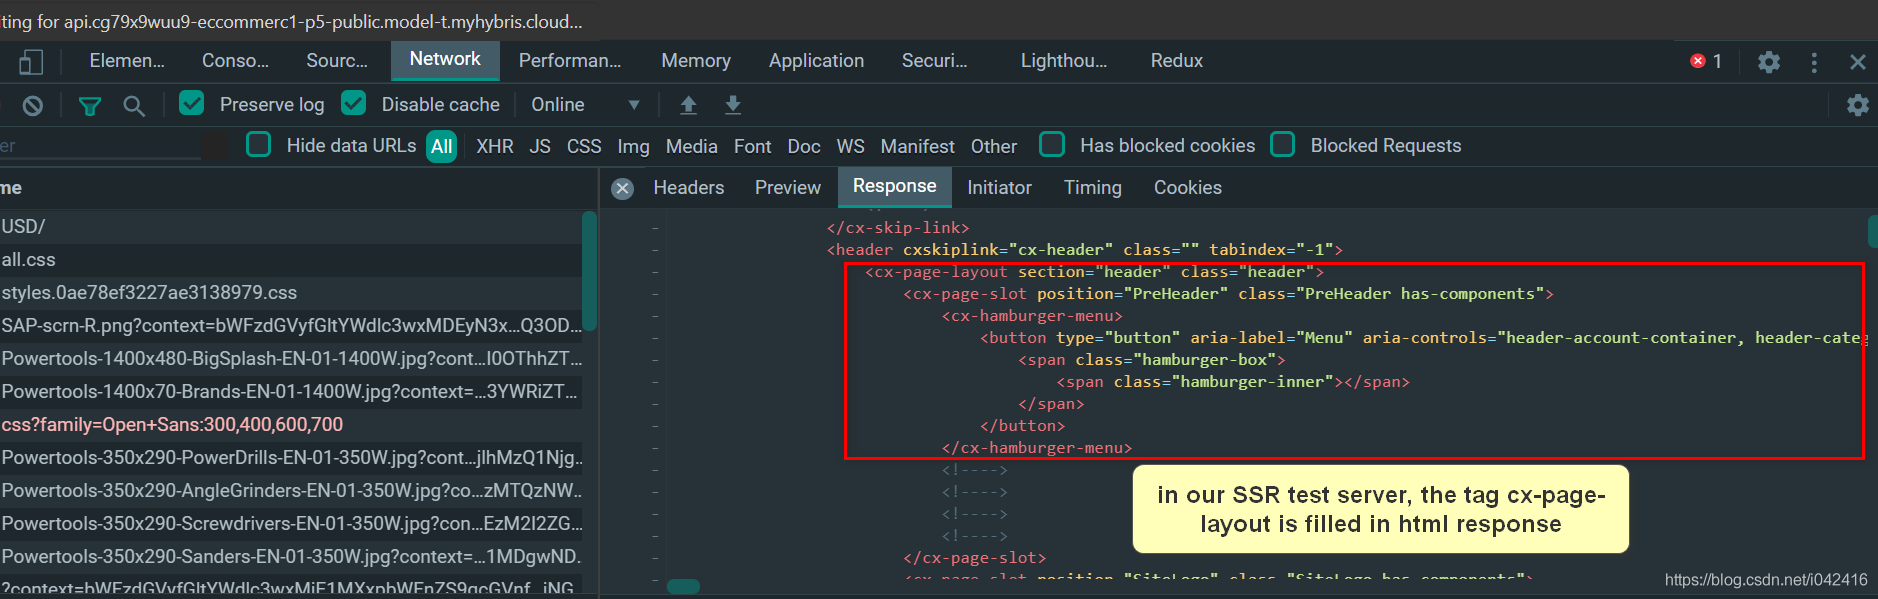Enable Hide data URLs checkbox
This screenshot has height=599, width=1878.
tap(259, 145)
